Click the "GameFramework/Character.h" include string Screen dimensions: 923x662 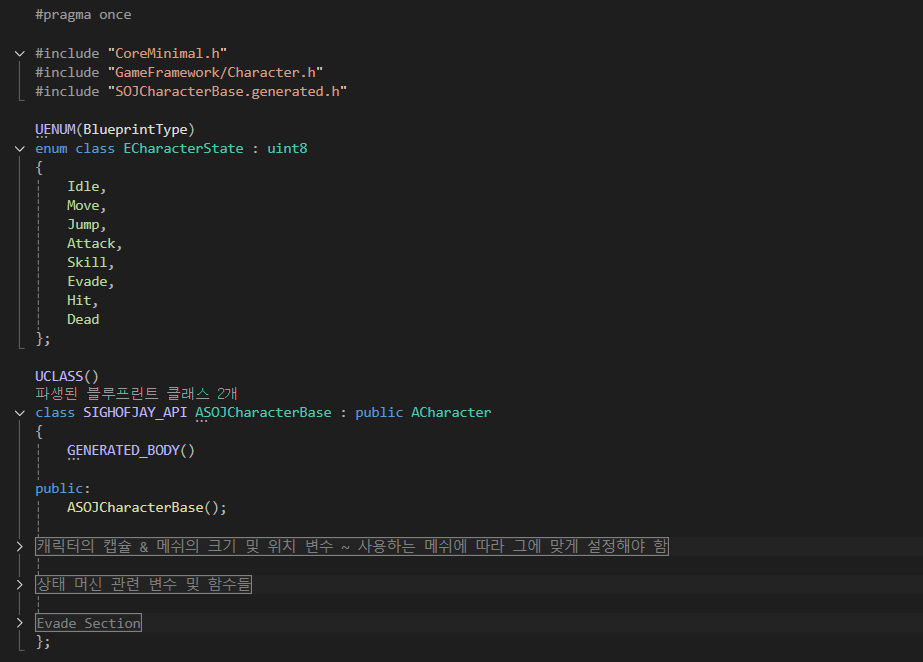(x=215, y=72)
